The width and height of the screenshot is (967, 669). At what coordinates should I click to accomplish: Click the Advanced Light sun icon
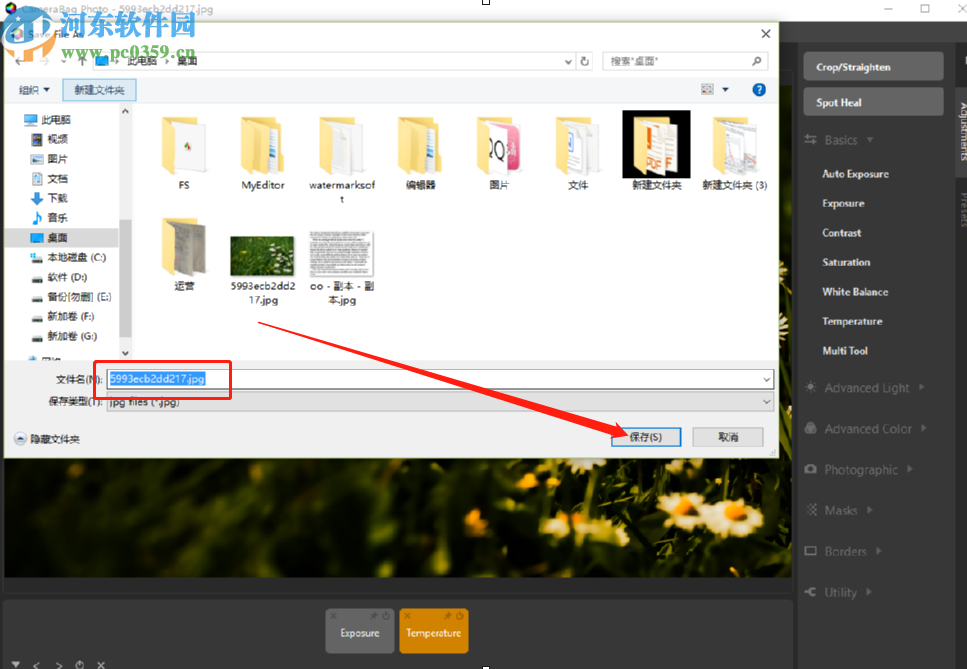[810, 387]
